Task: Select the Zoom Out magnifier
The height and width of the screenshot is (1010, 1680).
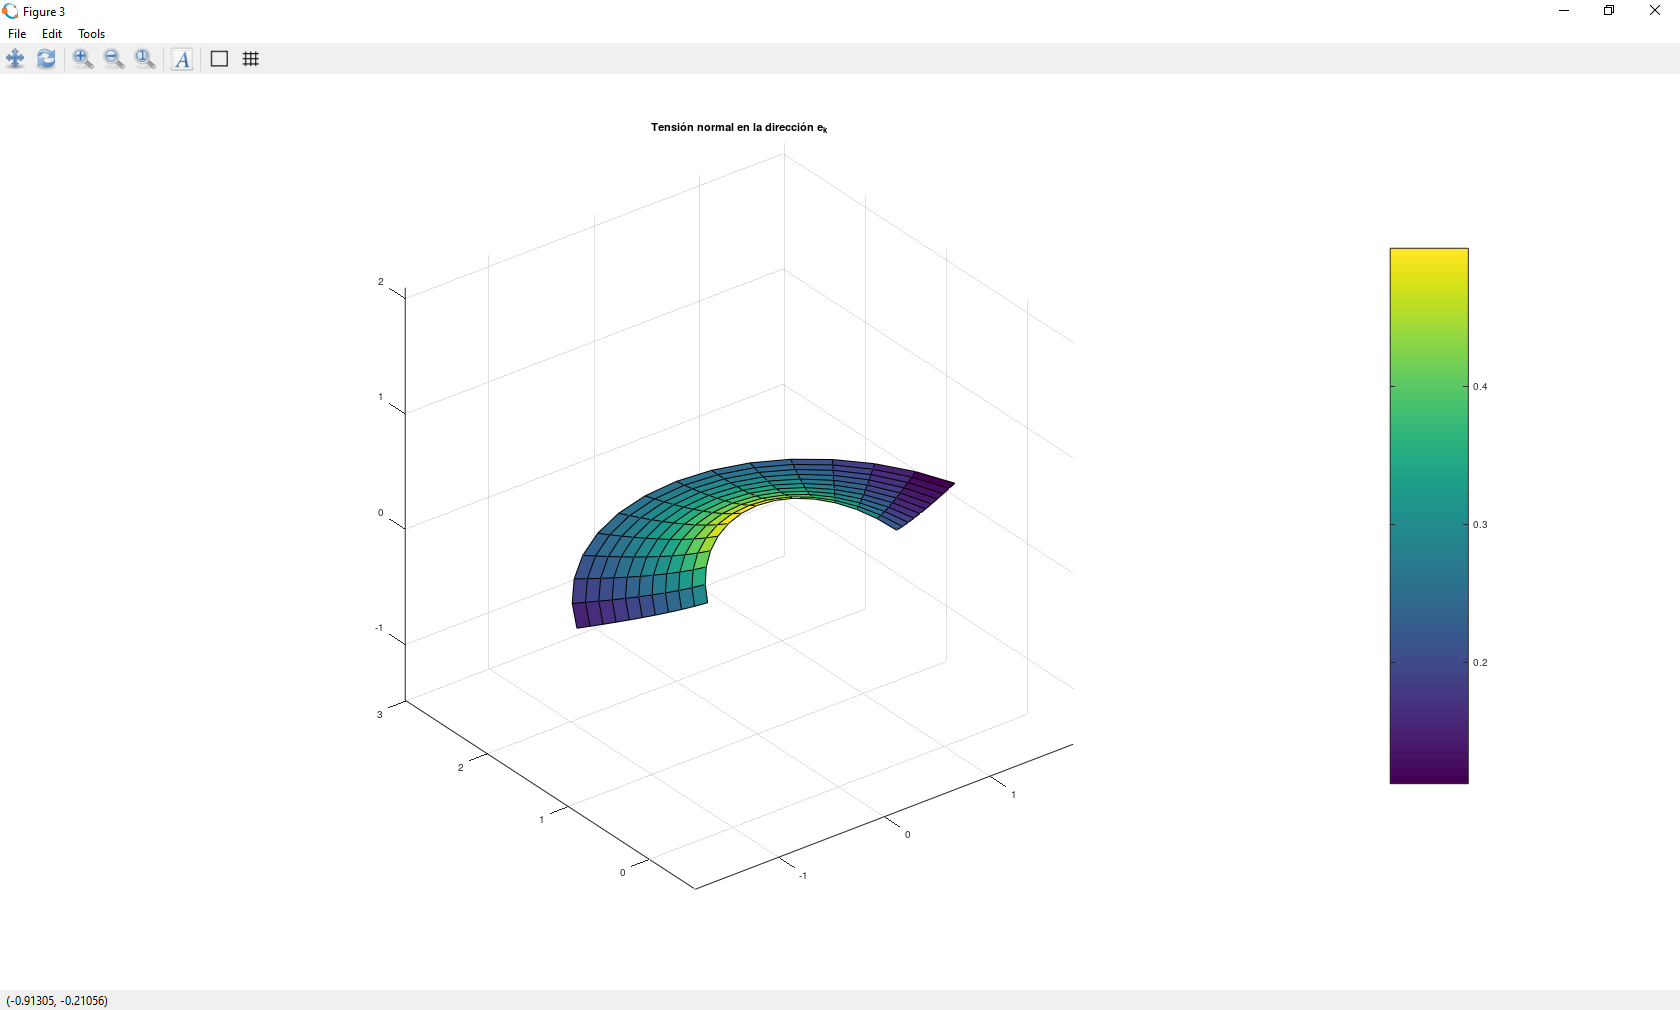Action: pyautogui.click(x=114, y=59)
